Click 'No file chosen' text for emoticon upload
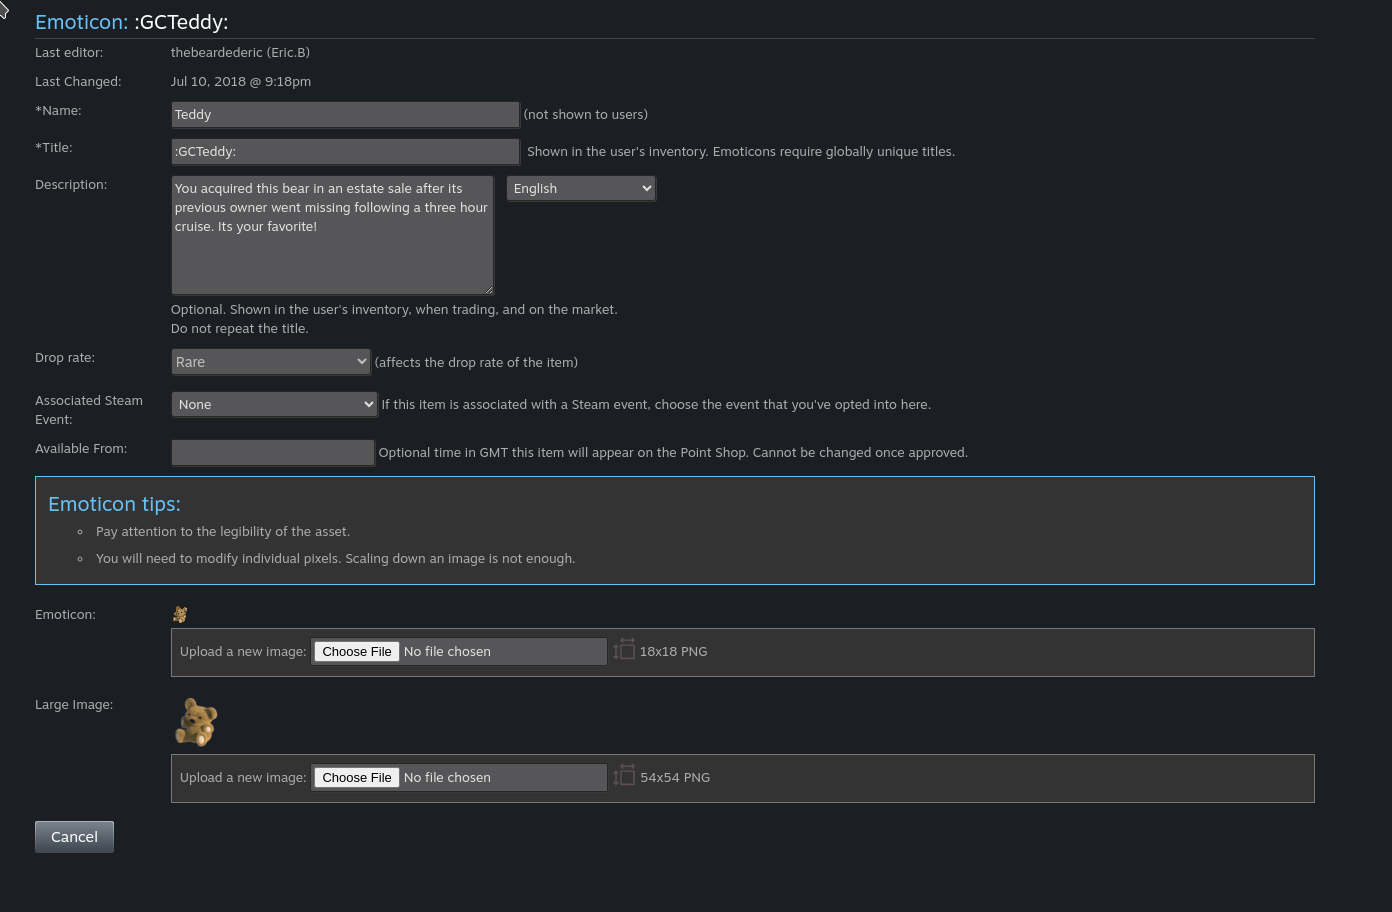The width and height of the screenshot is (1392, 912). pos(447,651)
